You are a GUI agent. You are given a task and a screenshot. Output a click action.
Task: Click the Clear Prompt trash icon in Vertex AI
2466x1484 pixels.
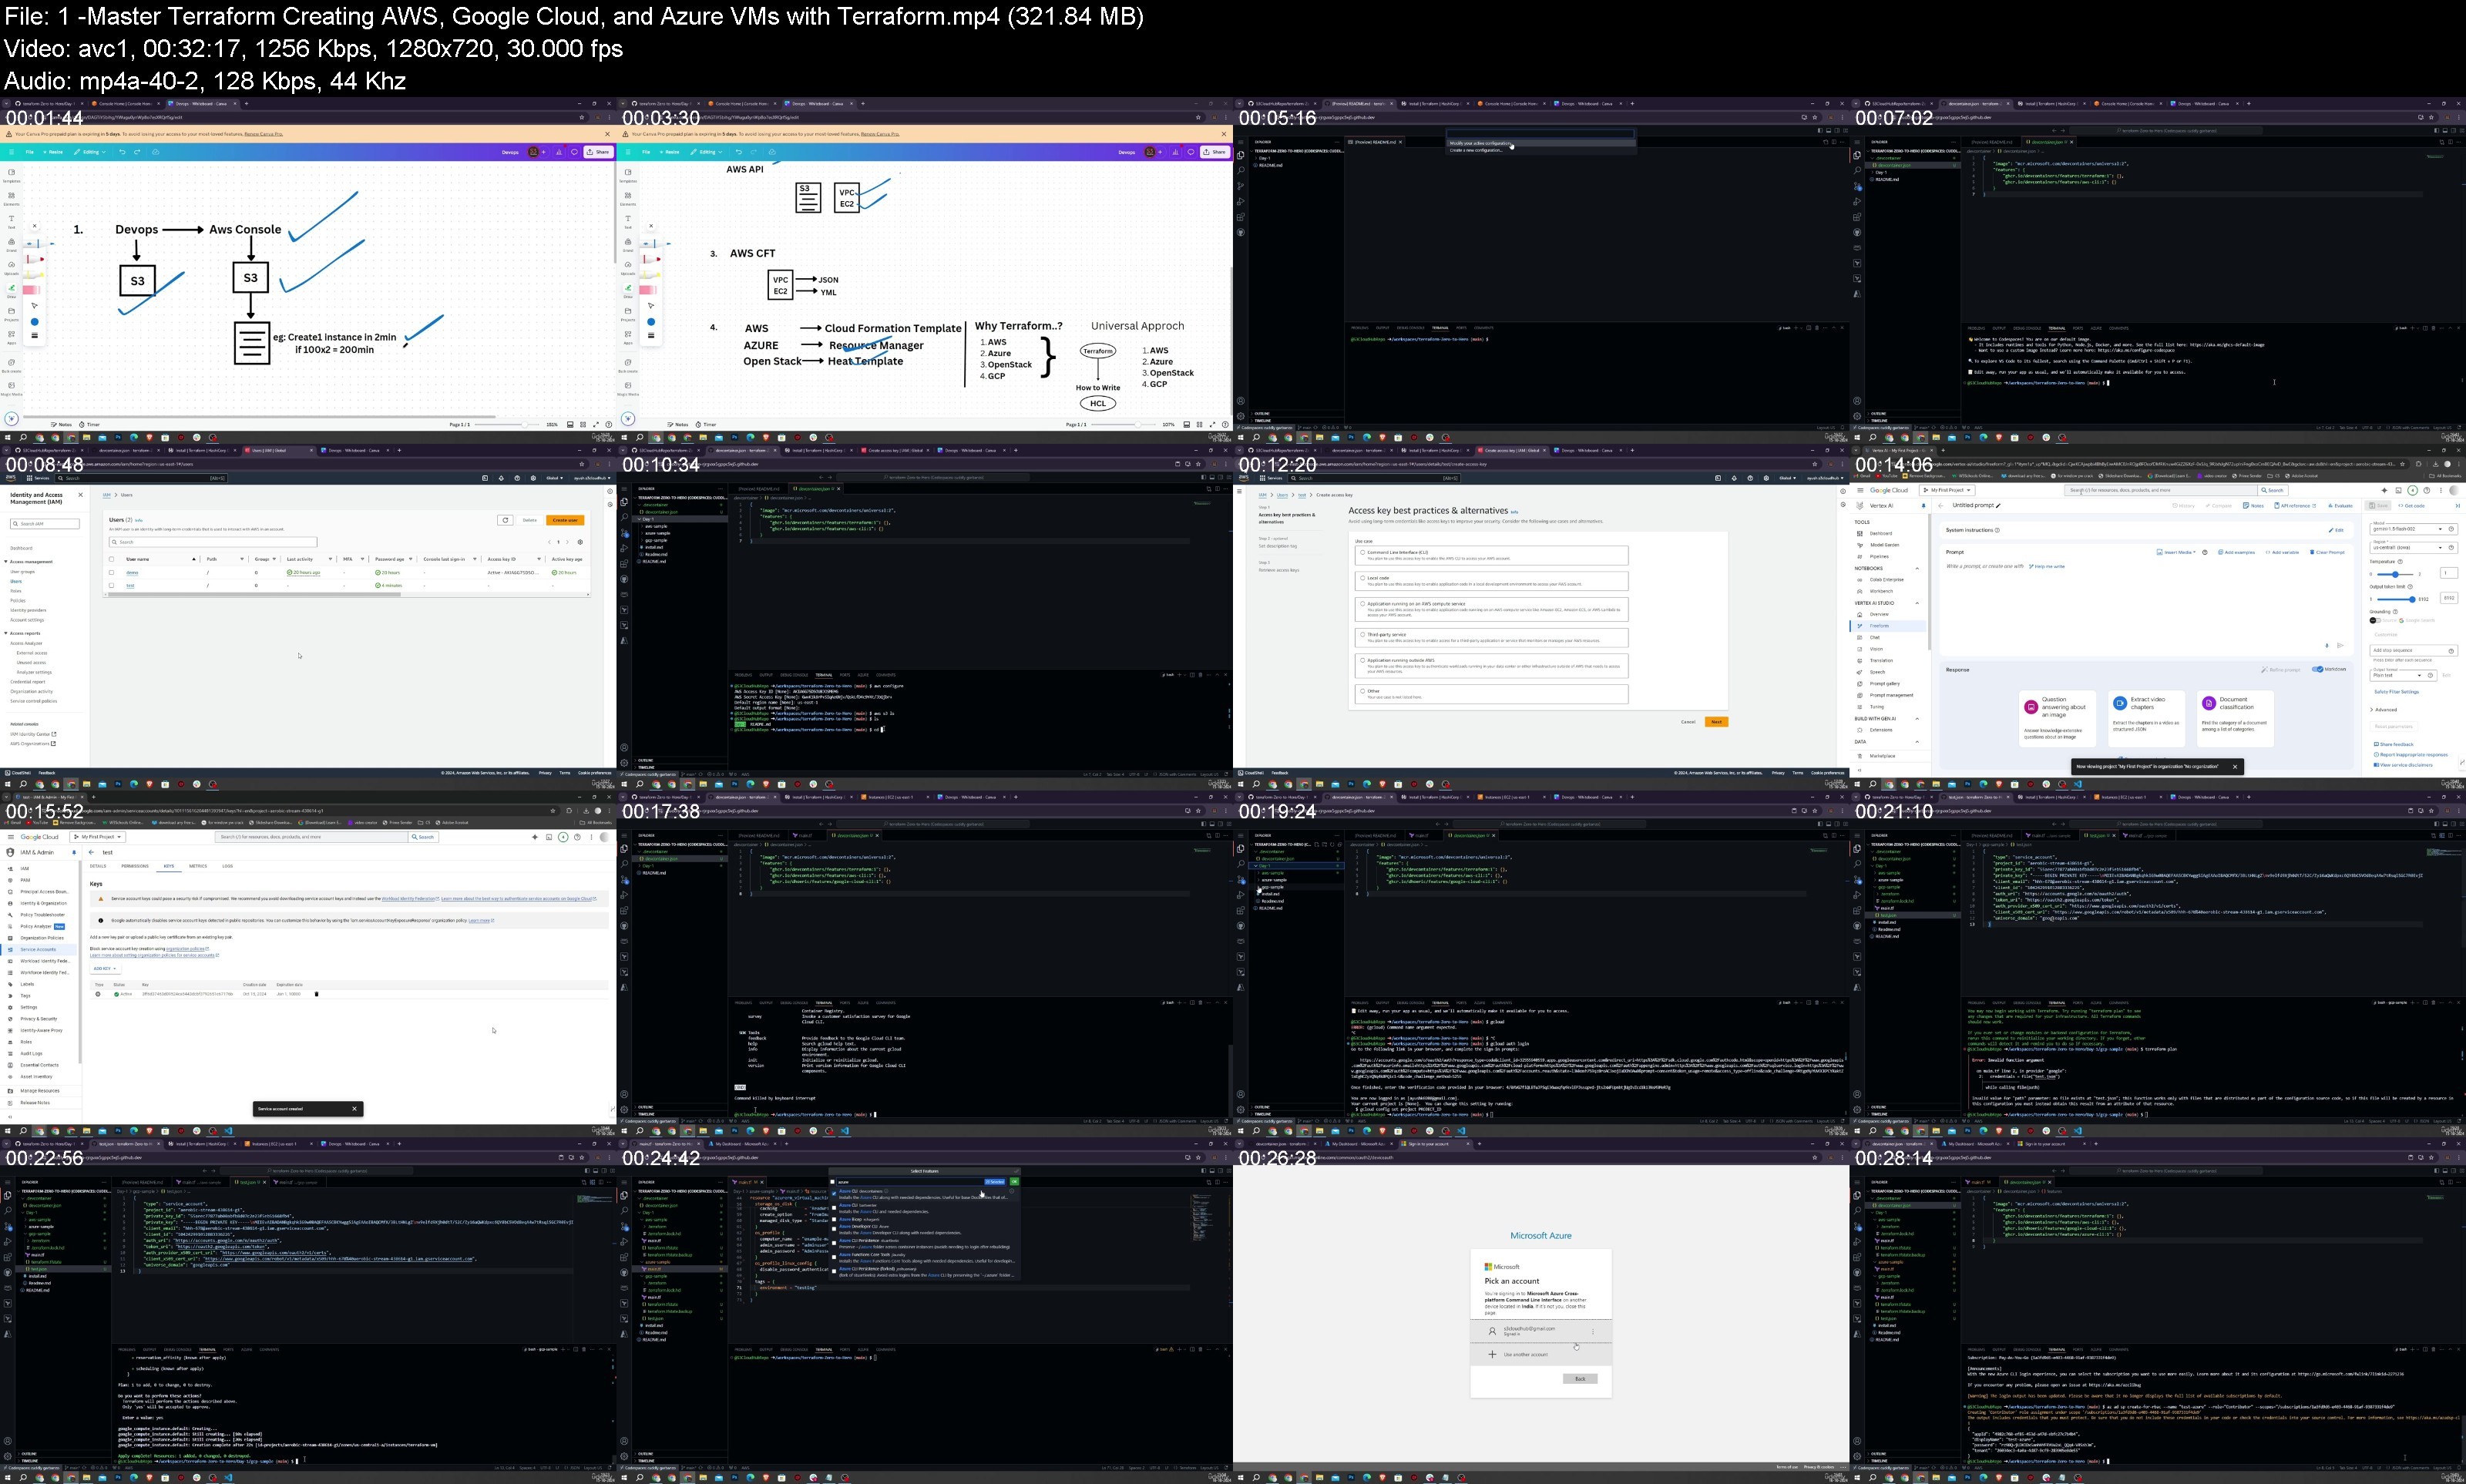click(2312, 552)
